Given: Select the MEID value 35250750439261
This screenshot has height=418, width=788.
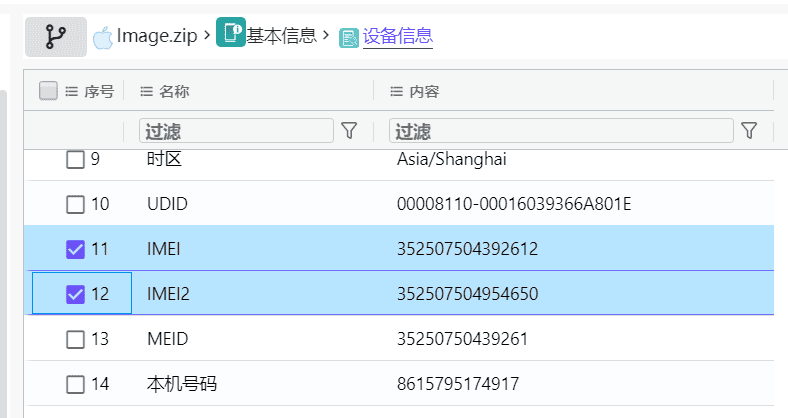Looking at the screenshot, I should coord(462,339).
